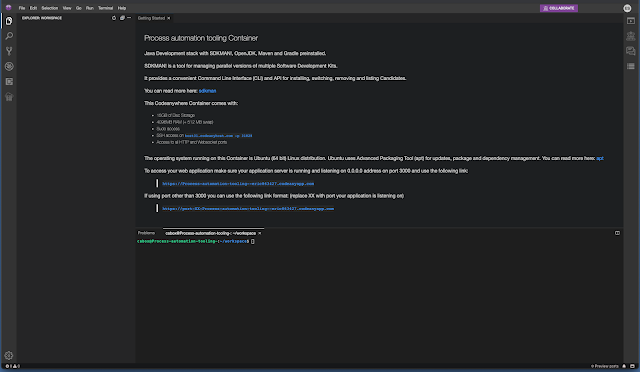
Task: Switch to the Problems tab
Action: pyautogui.click(x=146, y=233)
